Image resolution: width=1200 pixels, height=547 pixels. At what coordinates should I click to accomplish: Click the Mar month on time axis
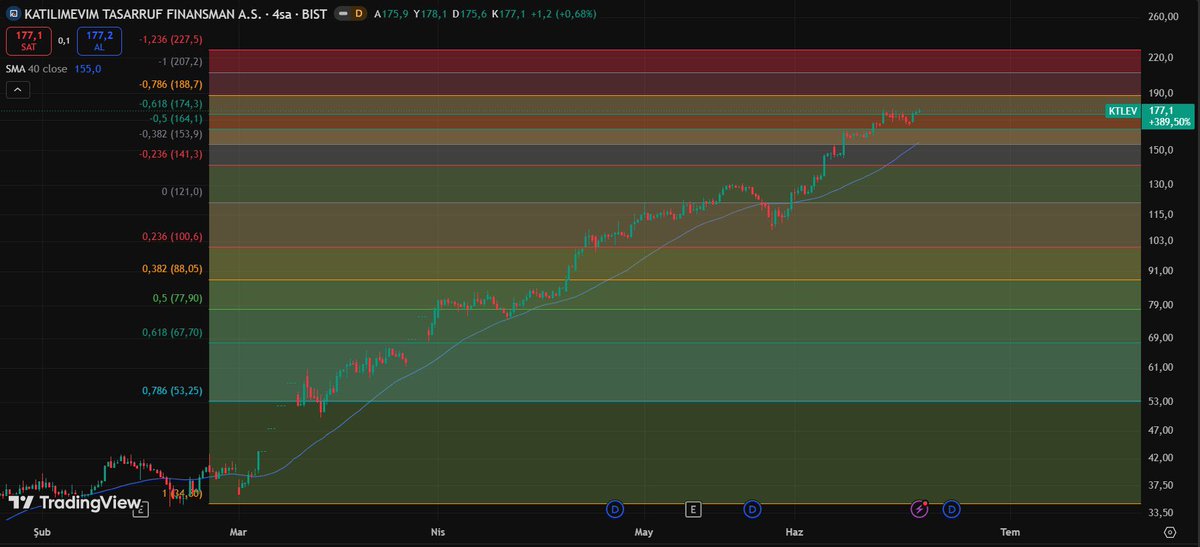pyautogui.click(x=238, y=533)
